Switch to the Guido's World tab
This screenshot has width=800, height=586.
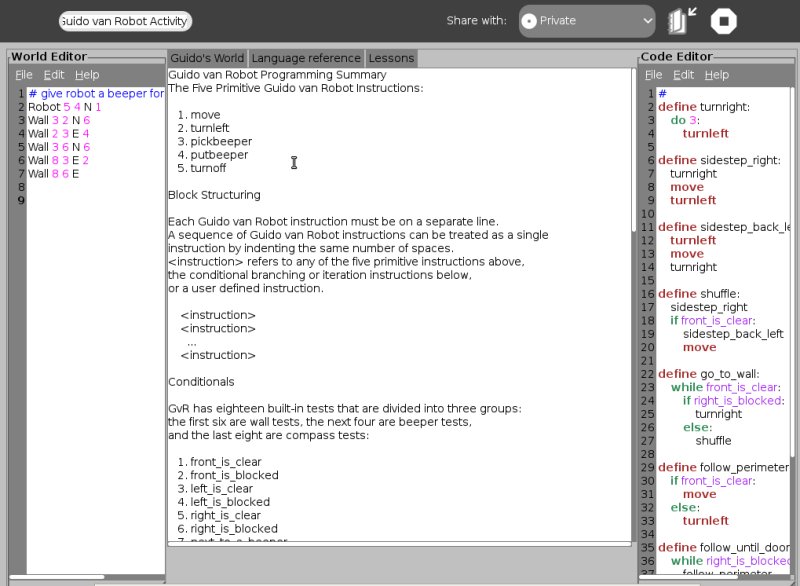pyautogui.click(x=207, y=58)
